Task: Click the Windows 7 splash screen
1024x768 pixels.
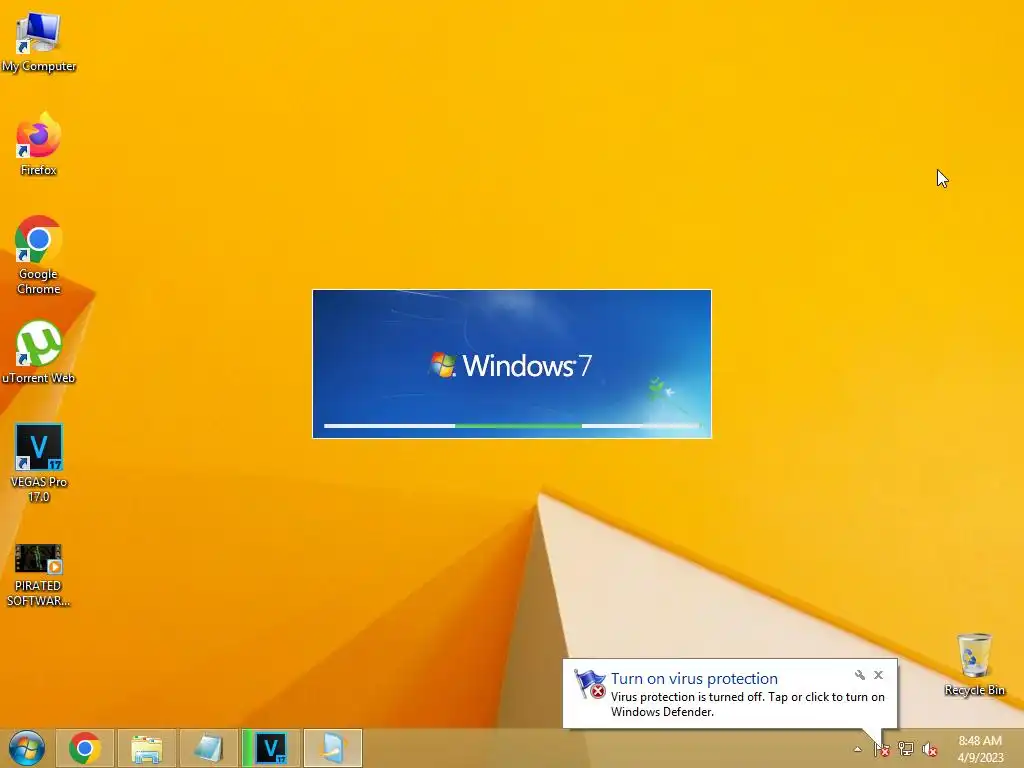Action: (x=512, y=364)
